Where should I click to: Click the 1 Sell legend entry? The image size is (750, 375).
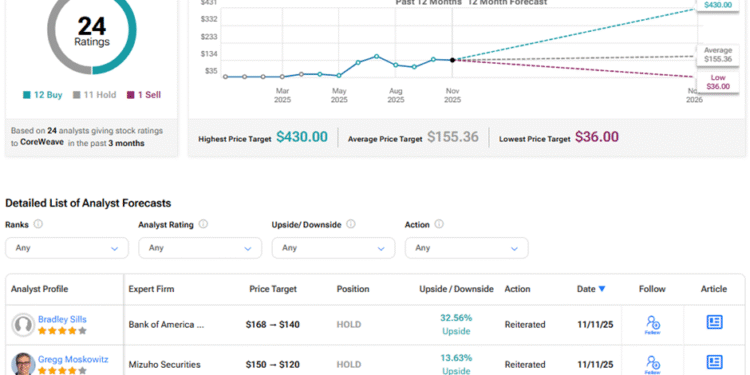coord(144,95)
